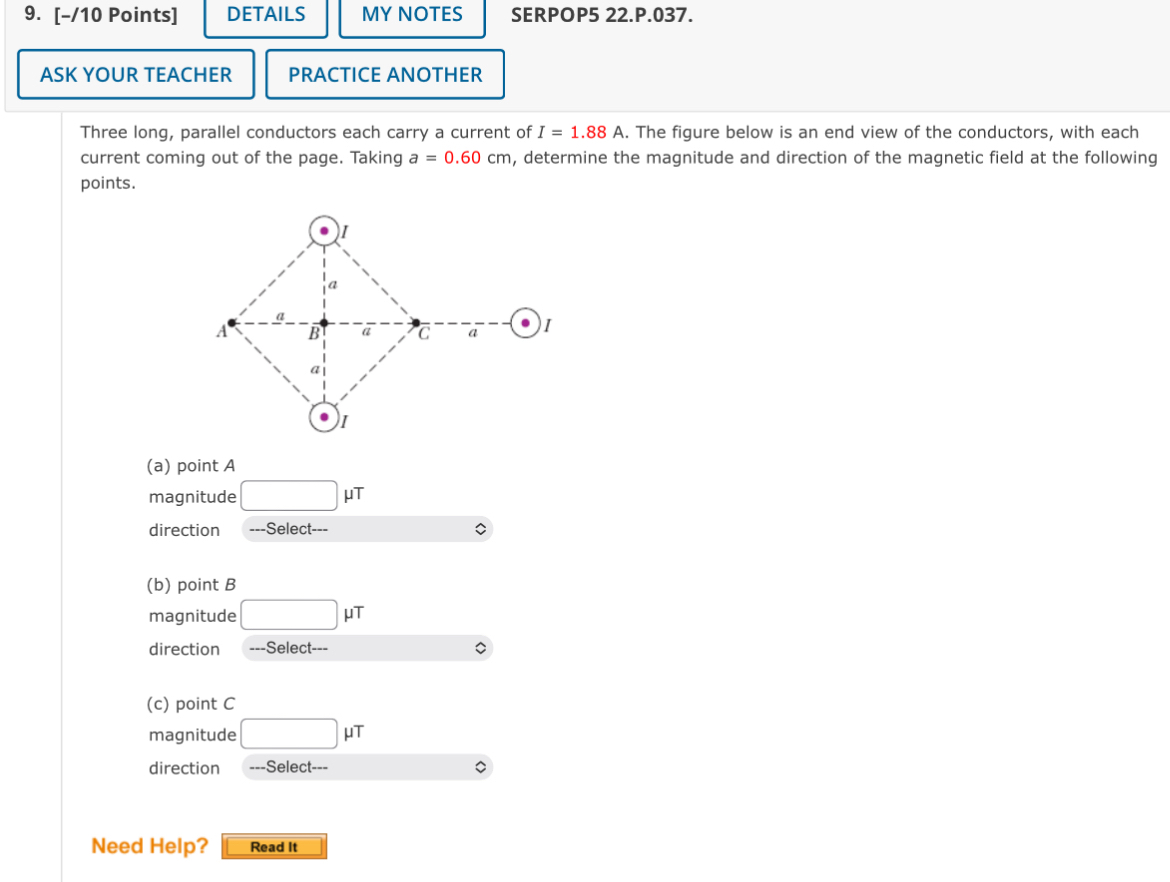Open the direction dropdown for point A
Viewport: 1170px width, 882px height.
(366, 529)
